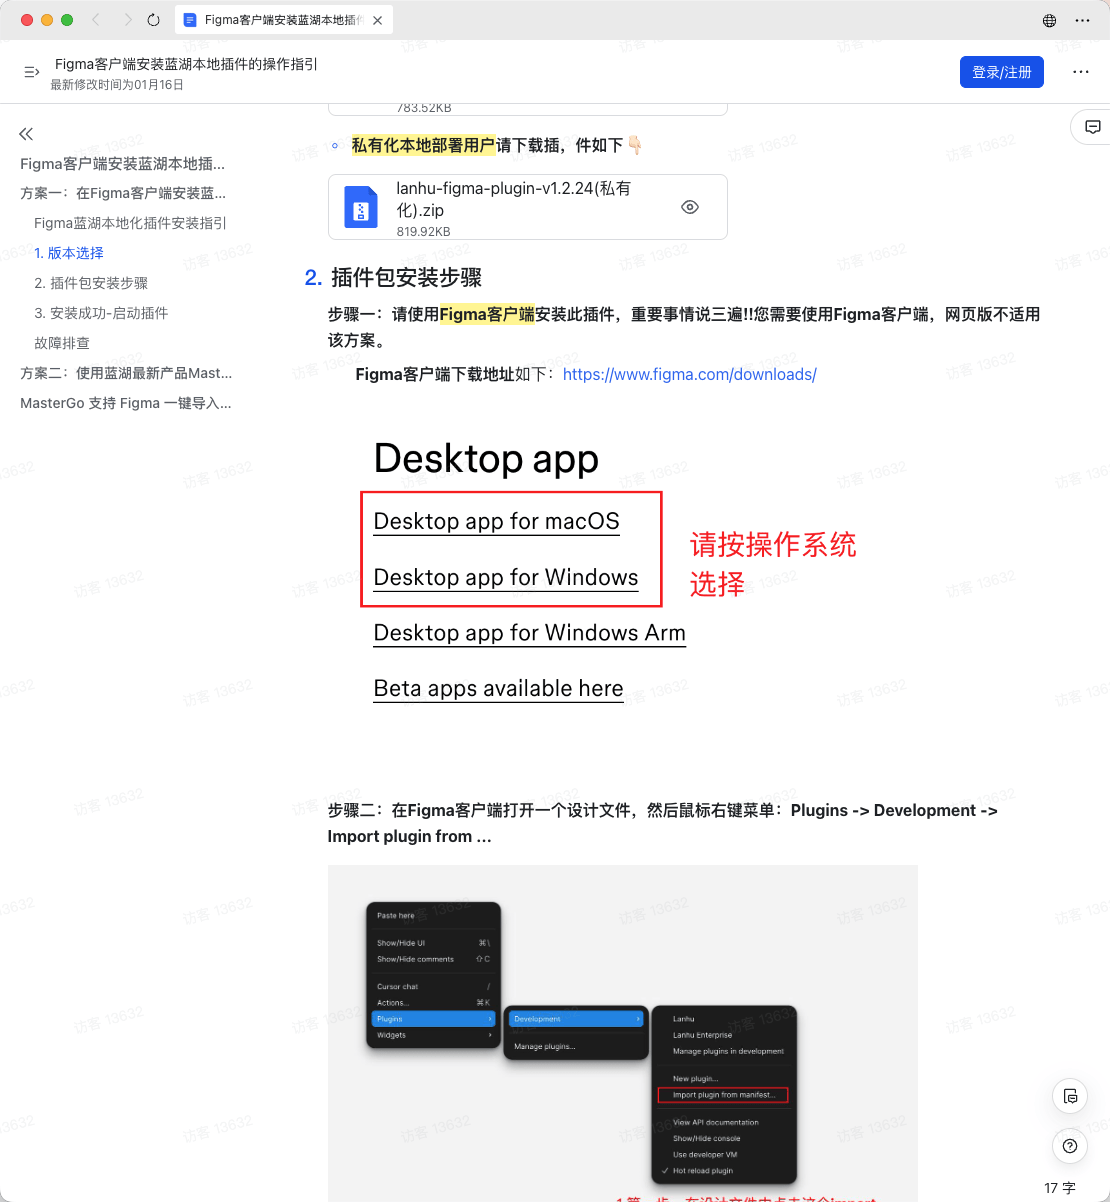Viewport: 1110px width, 1202px height.
Task: Jump to 3. 安装成功-启动插件 section
Action: 101,313
